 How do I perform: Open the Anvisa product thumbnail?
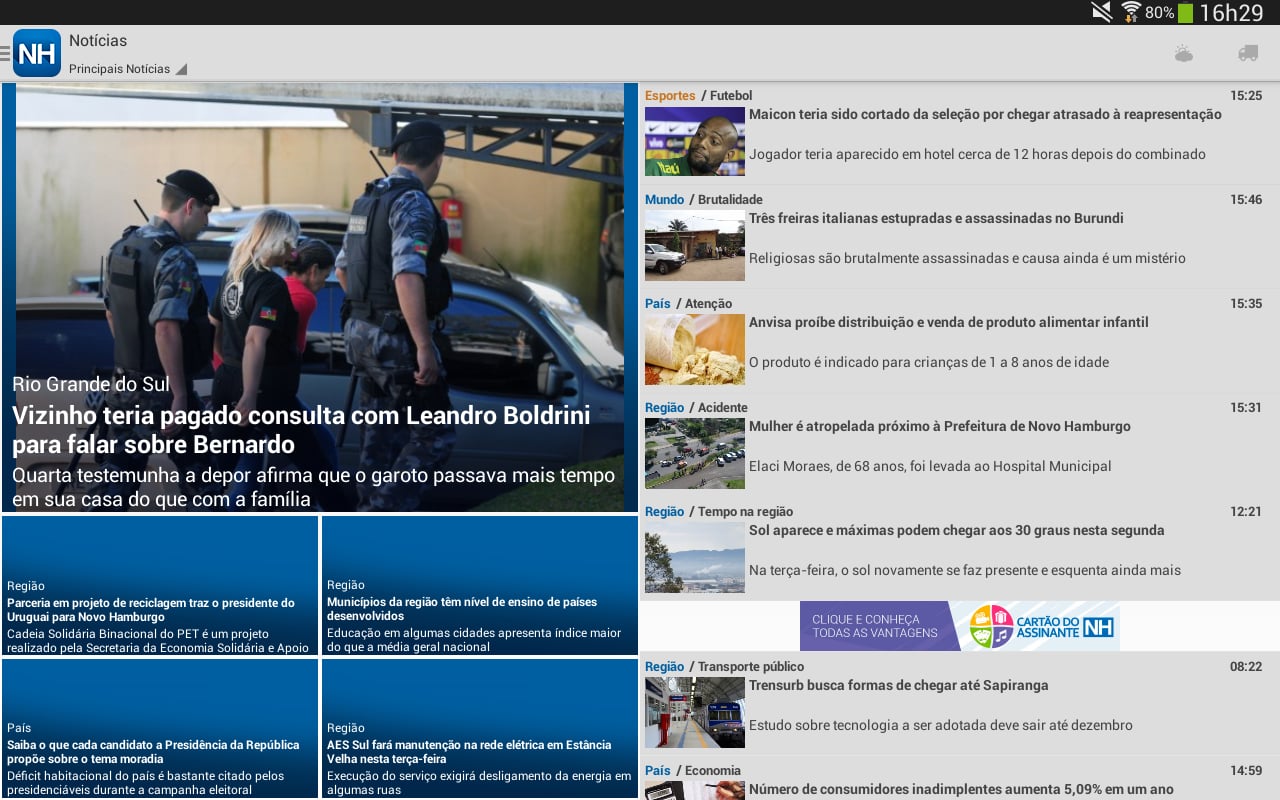(x=695, y=349)
